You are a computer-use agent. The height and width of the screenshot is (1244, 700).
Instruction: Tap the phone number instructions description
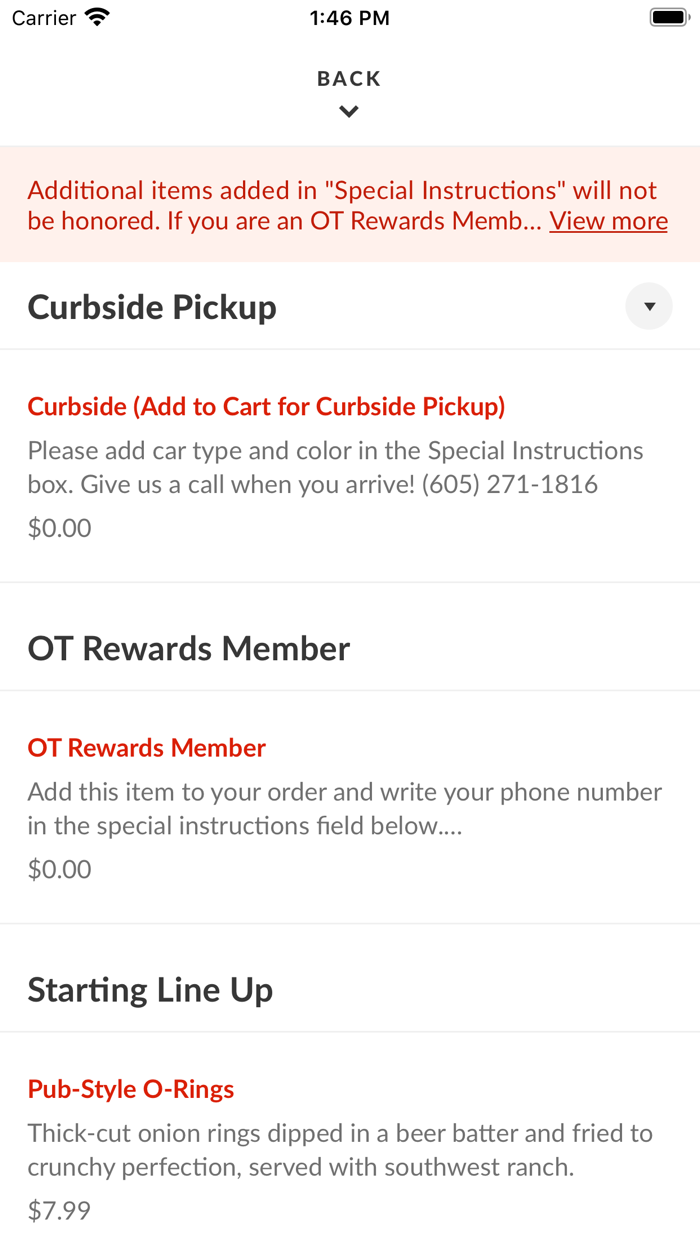[344, 809]
